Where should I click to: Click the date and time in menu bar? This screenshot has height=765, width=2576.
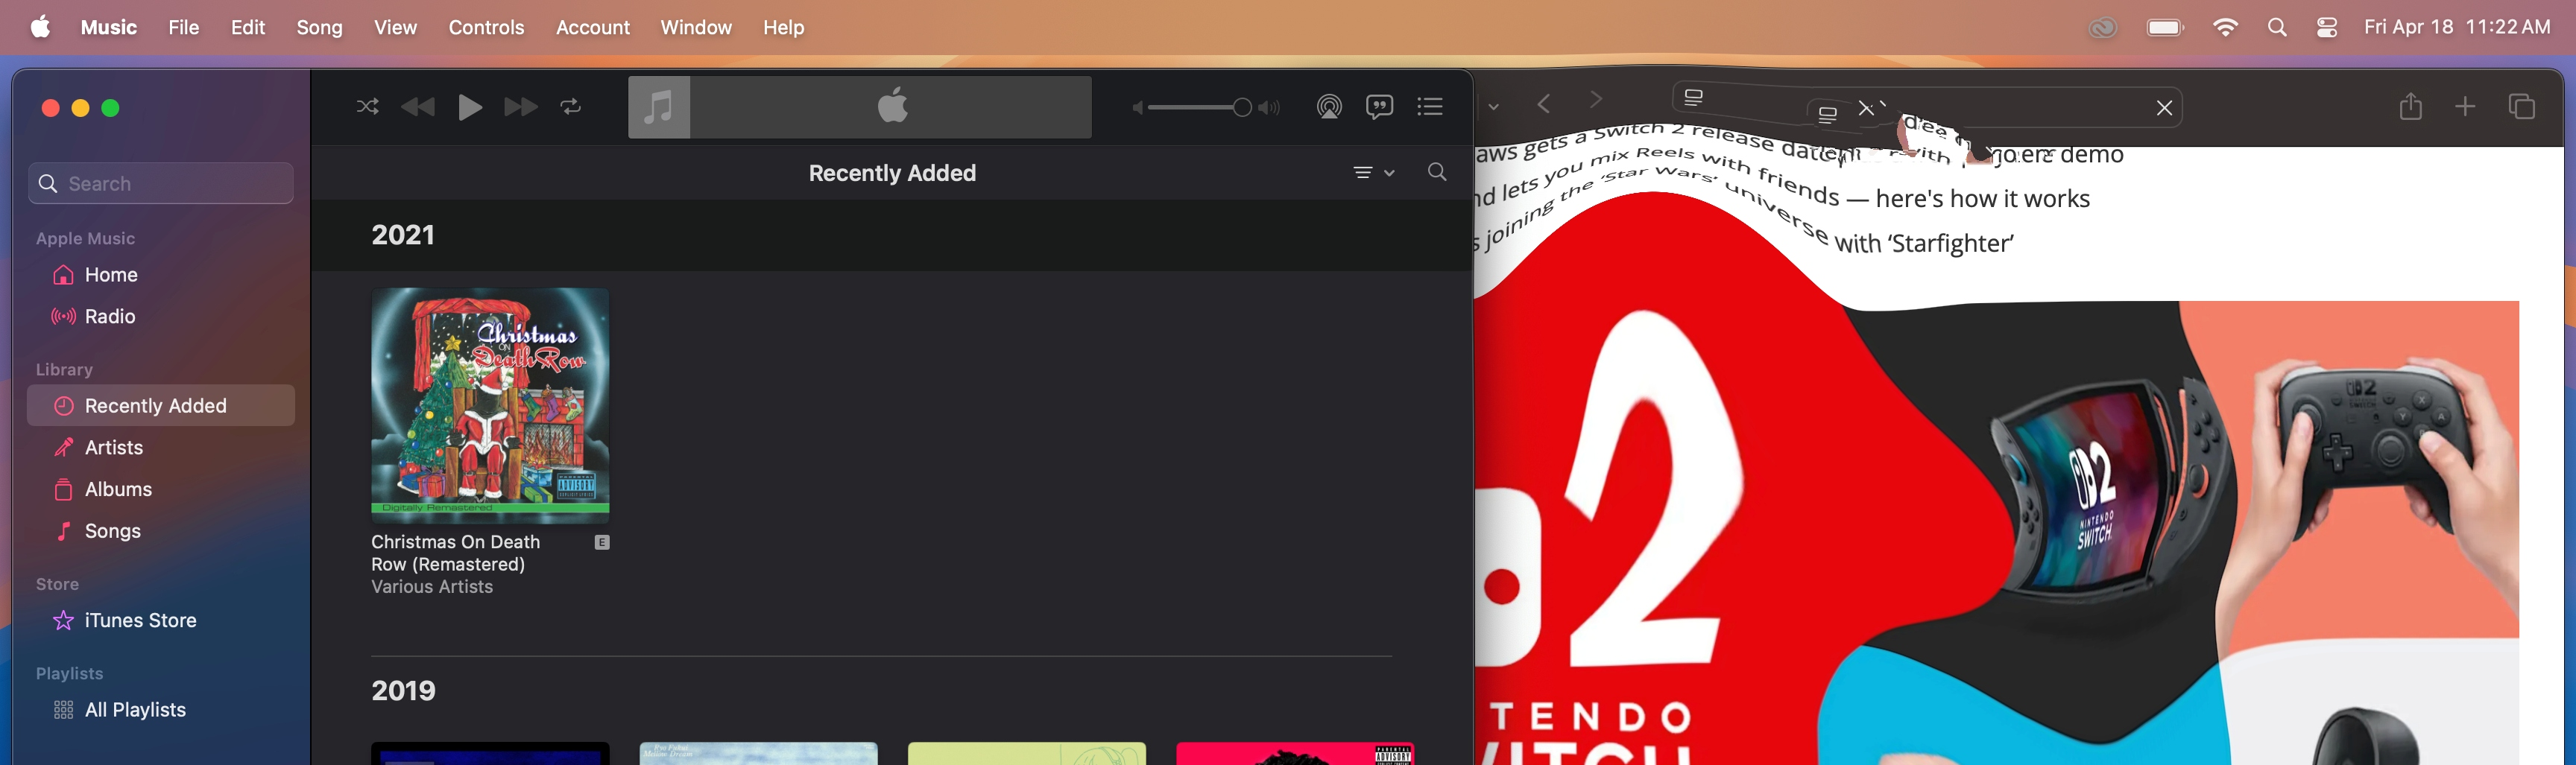pyautogui.click(x=2458, y=27)
